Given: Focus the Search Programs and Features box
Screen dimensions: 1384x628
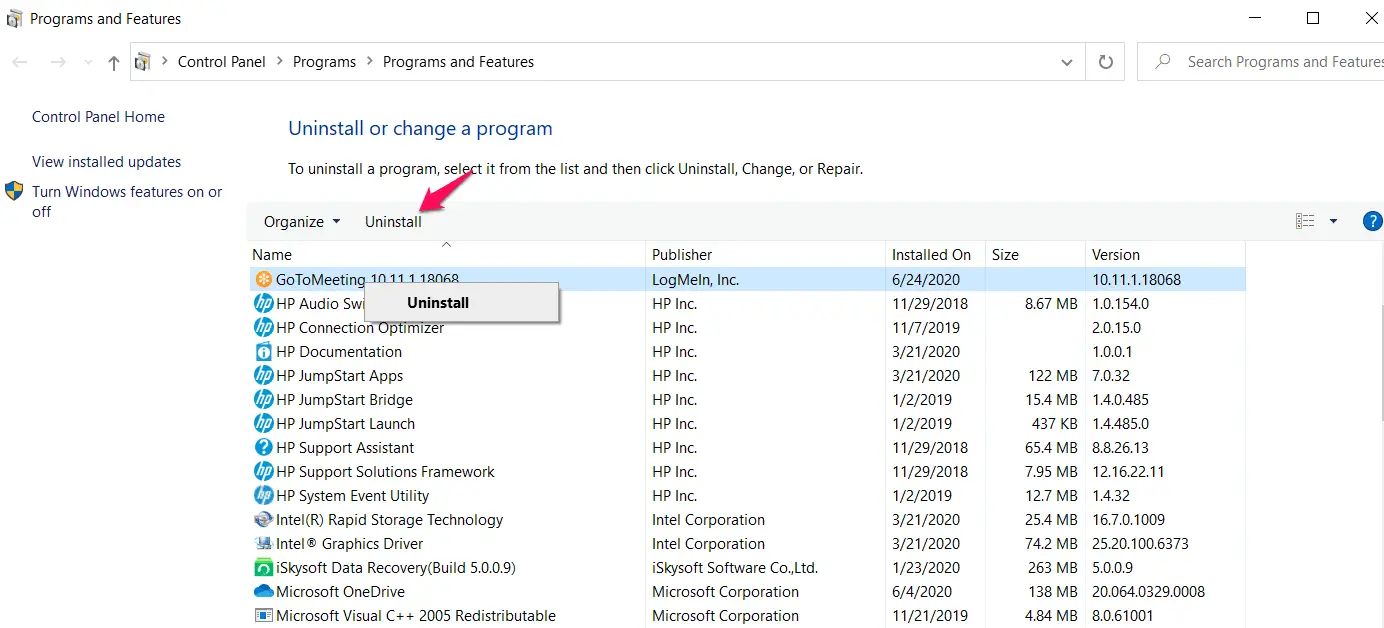Looking at the screenshot, I should (1261, 62).
